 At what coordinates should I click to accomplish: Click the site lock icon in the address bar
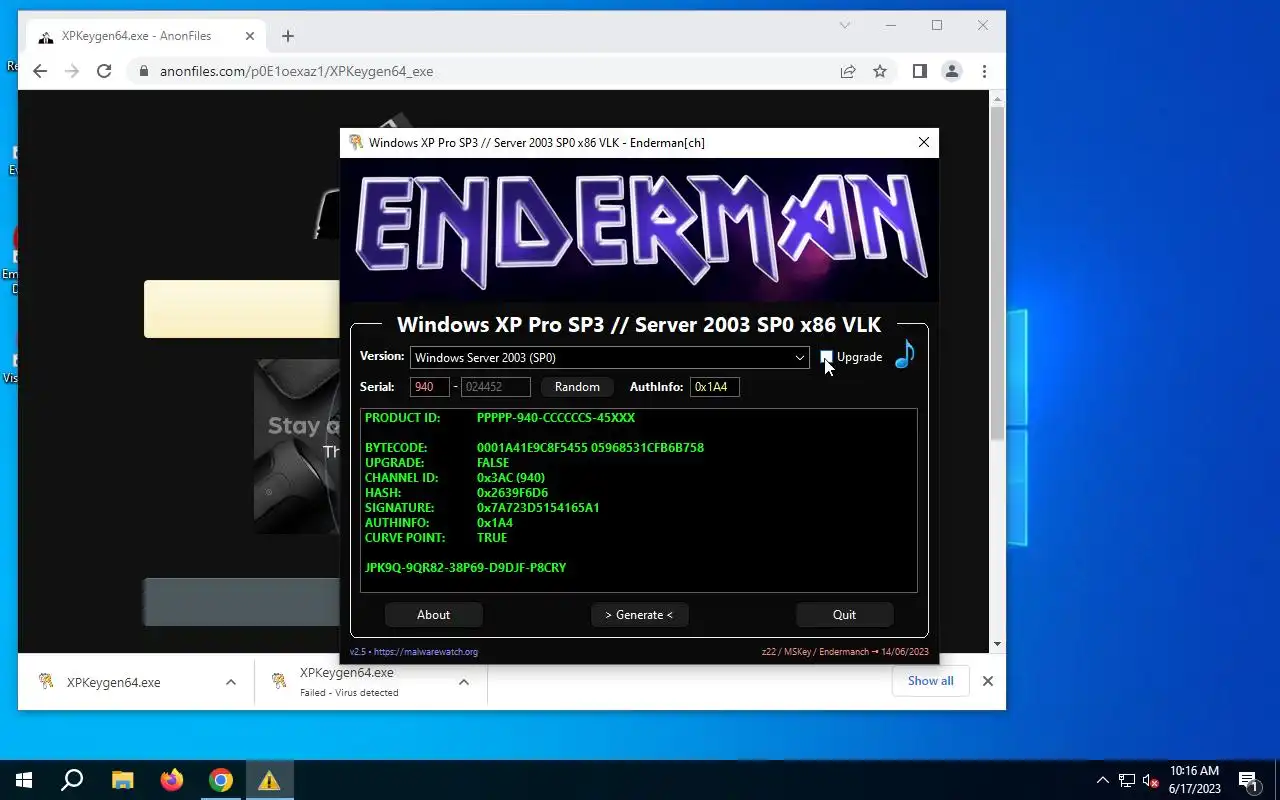click(x=144, y=72)
